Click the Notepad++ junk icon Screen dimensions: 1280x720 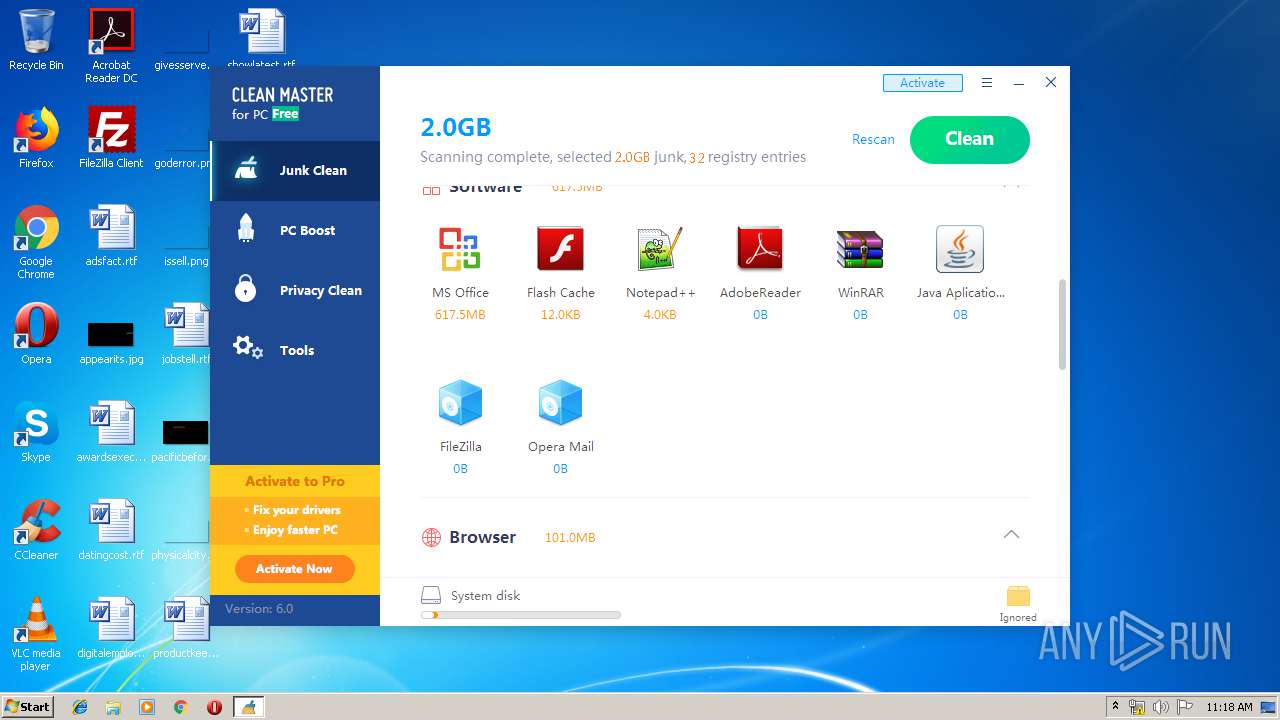[x=660, y=249]
